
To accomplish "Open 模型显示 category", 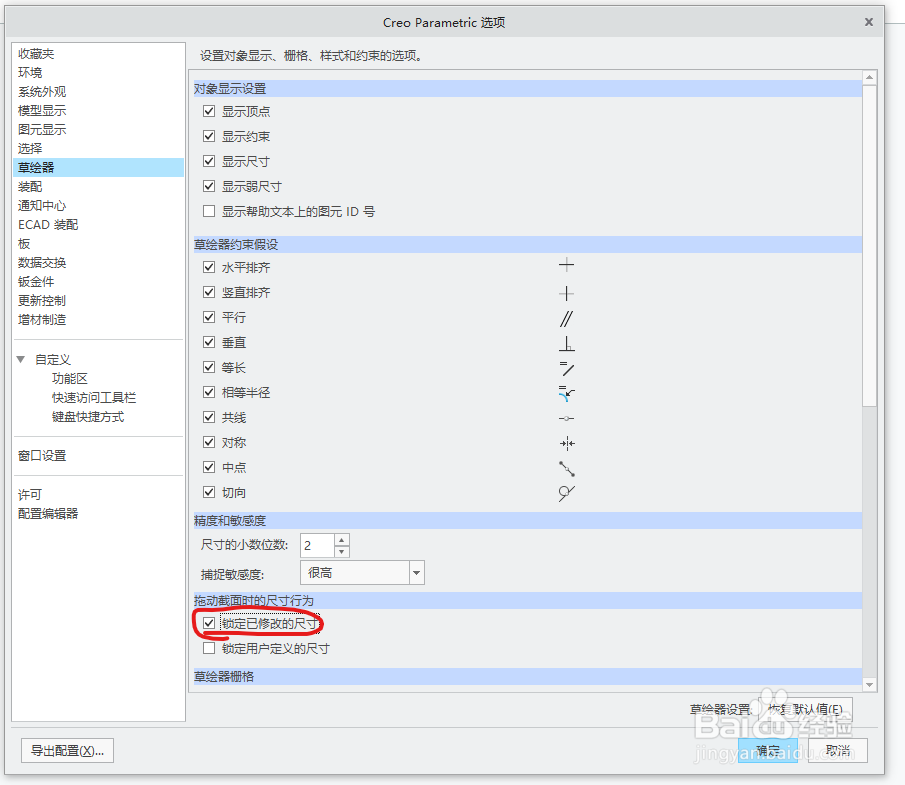I will pos(42,111).
